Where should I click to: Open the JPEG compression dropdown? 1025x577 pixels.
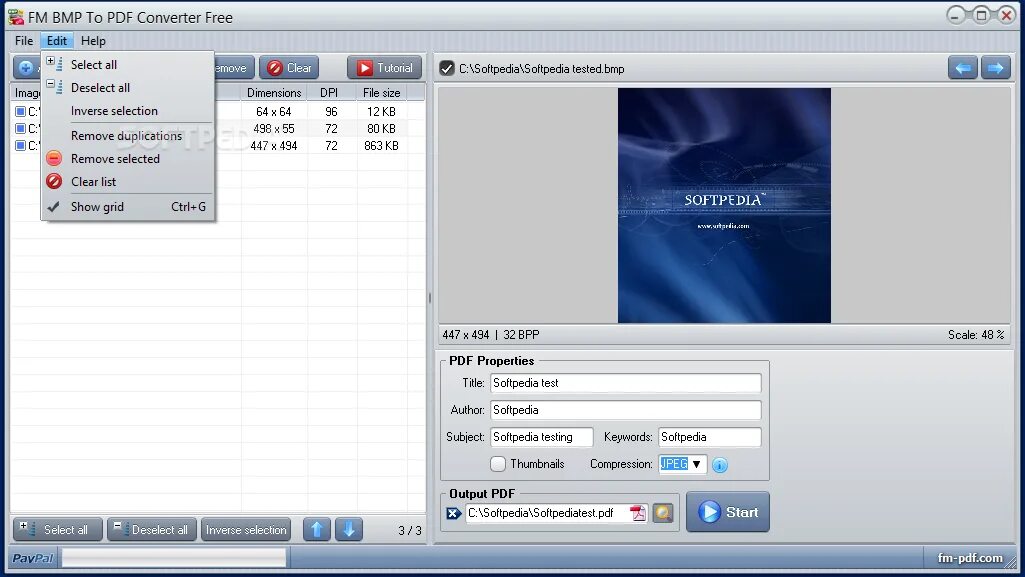[682, 464]
